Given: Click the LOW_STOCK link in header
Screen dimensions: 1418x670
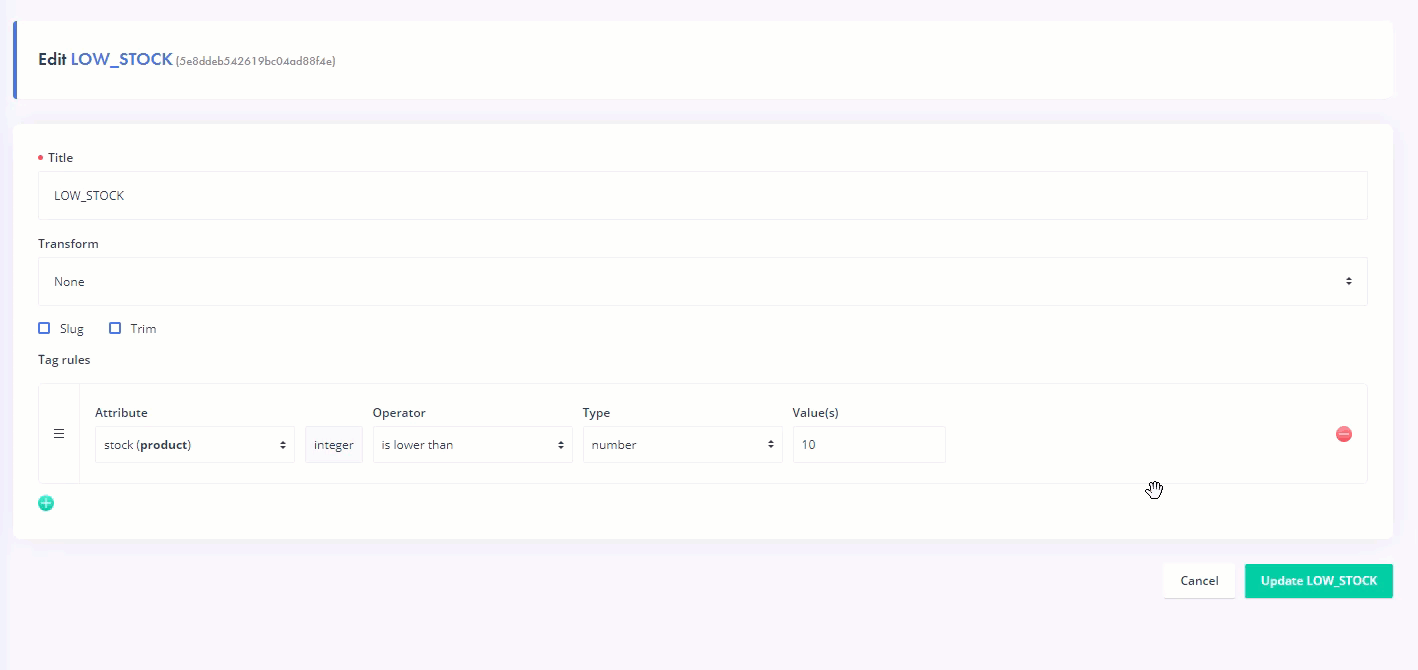Looking at the screenshot, I should [x=121, y=60].
